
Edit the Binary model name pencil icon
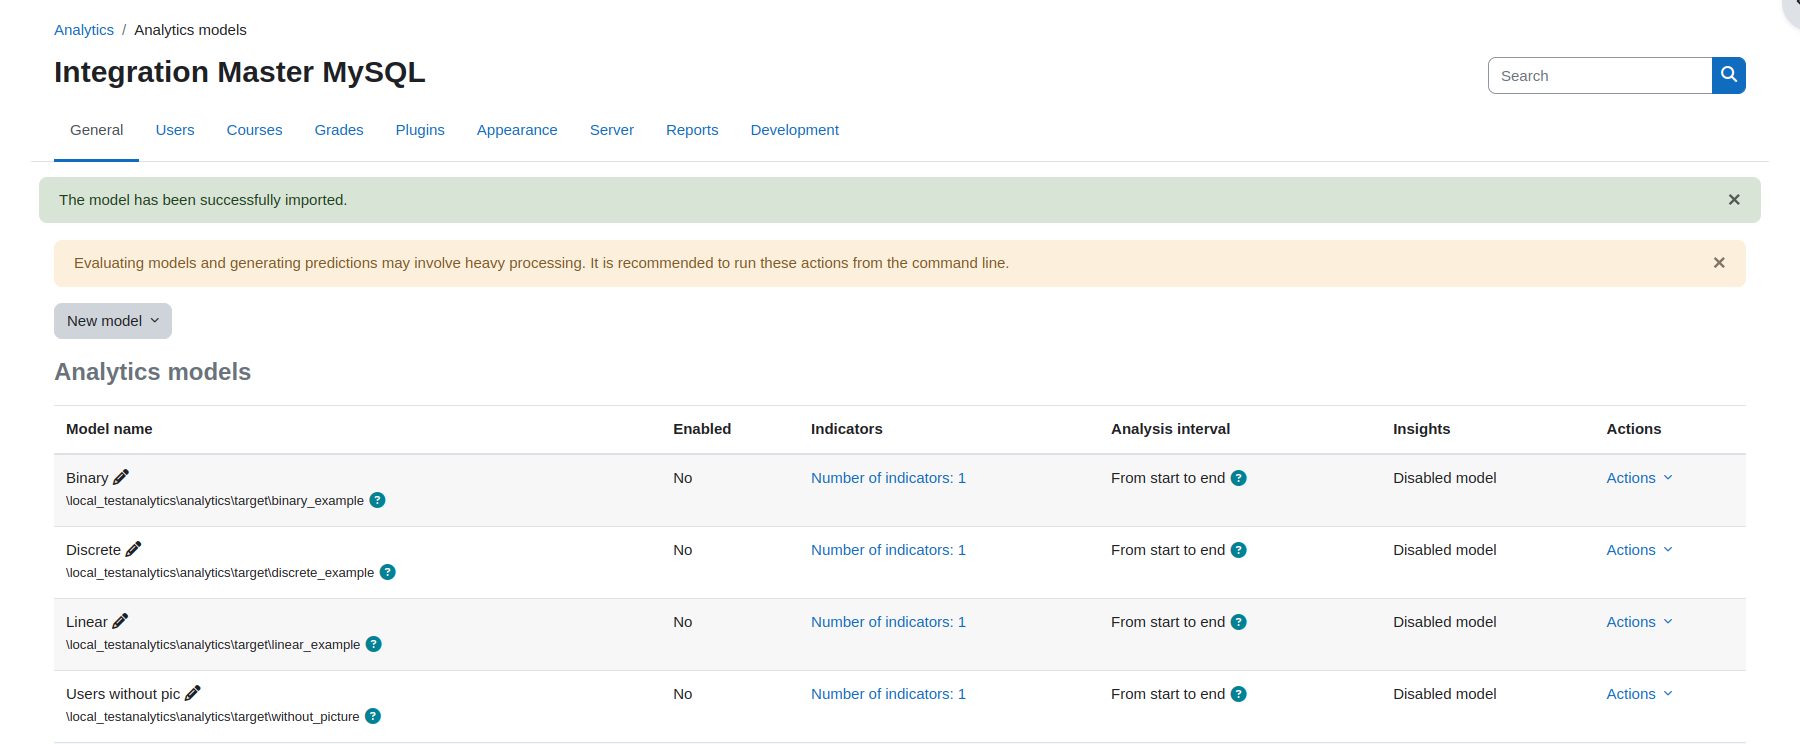(121, 477)
